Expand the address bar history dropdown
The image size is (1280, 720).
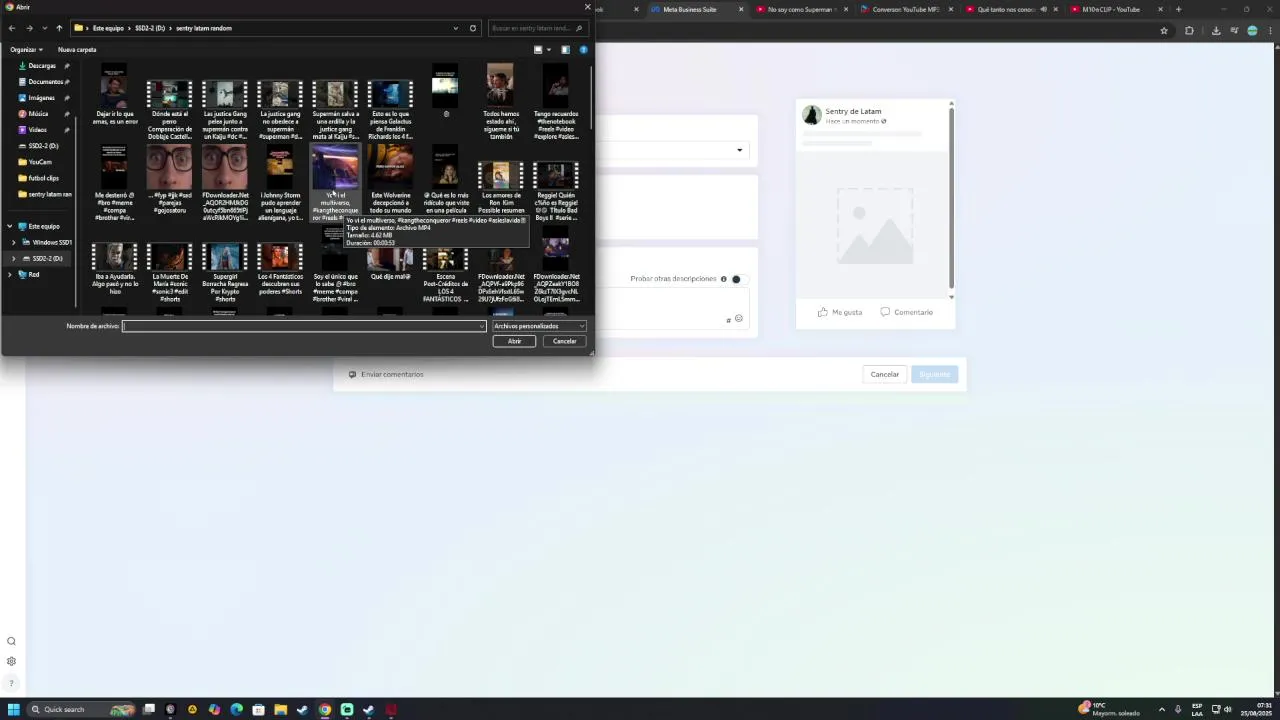tap(456, 28)
